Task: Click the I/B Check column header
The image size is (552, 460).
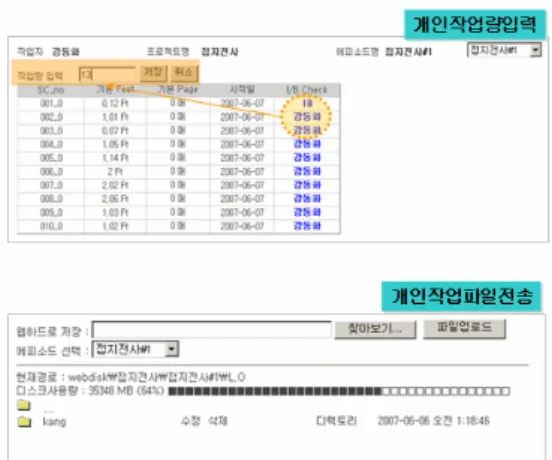Action: (307, 90)
